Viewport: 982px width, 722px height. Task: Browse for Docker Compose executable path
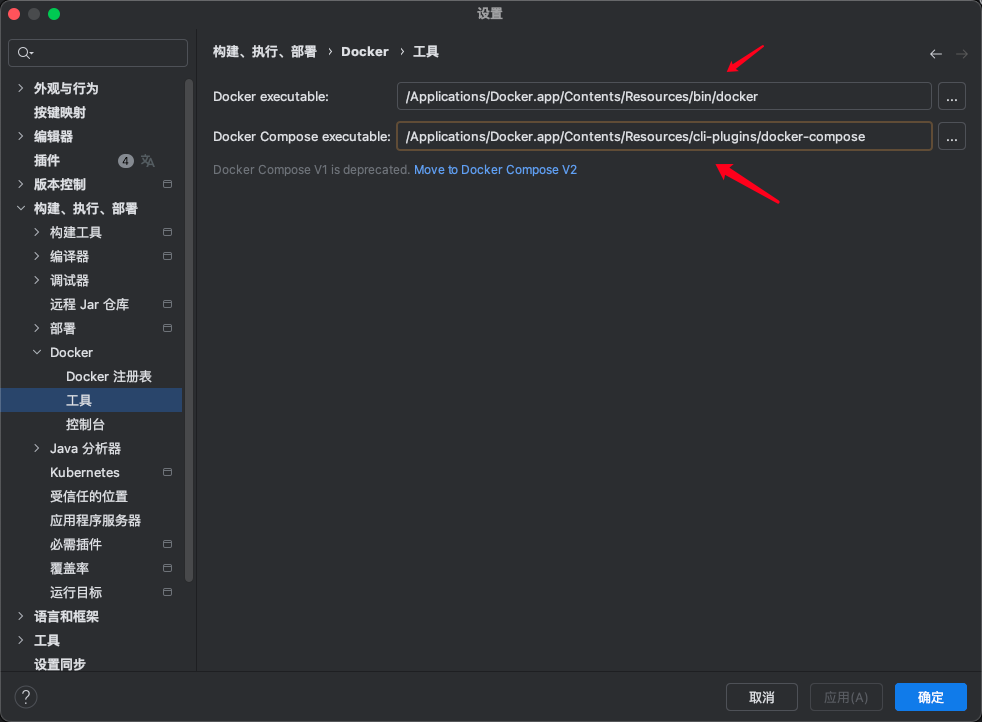[951, 137]
